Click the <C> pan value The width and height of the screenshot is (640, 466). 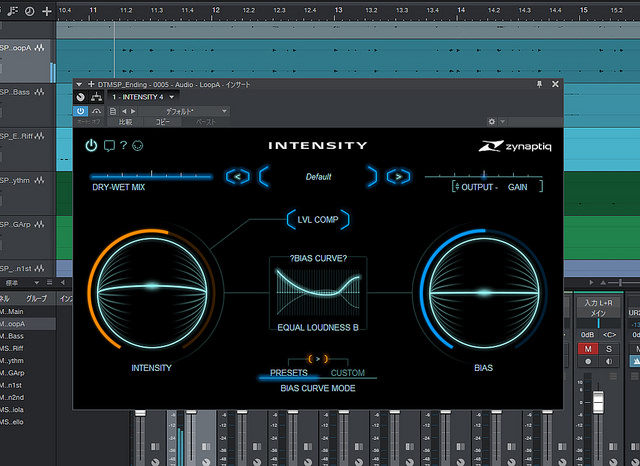[x=609, y=335]
